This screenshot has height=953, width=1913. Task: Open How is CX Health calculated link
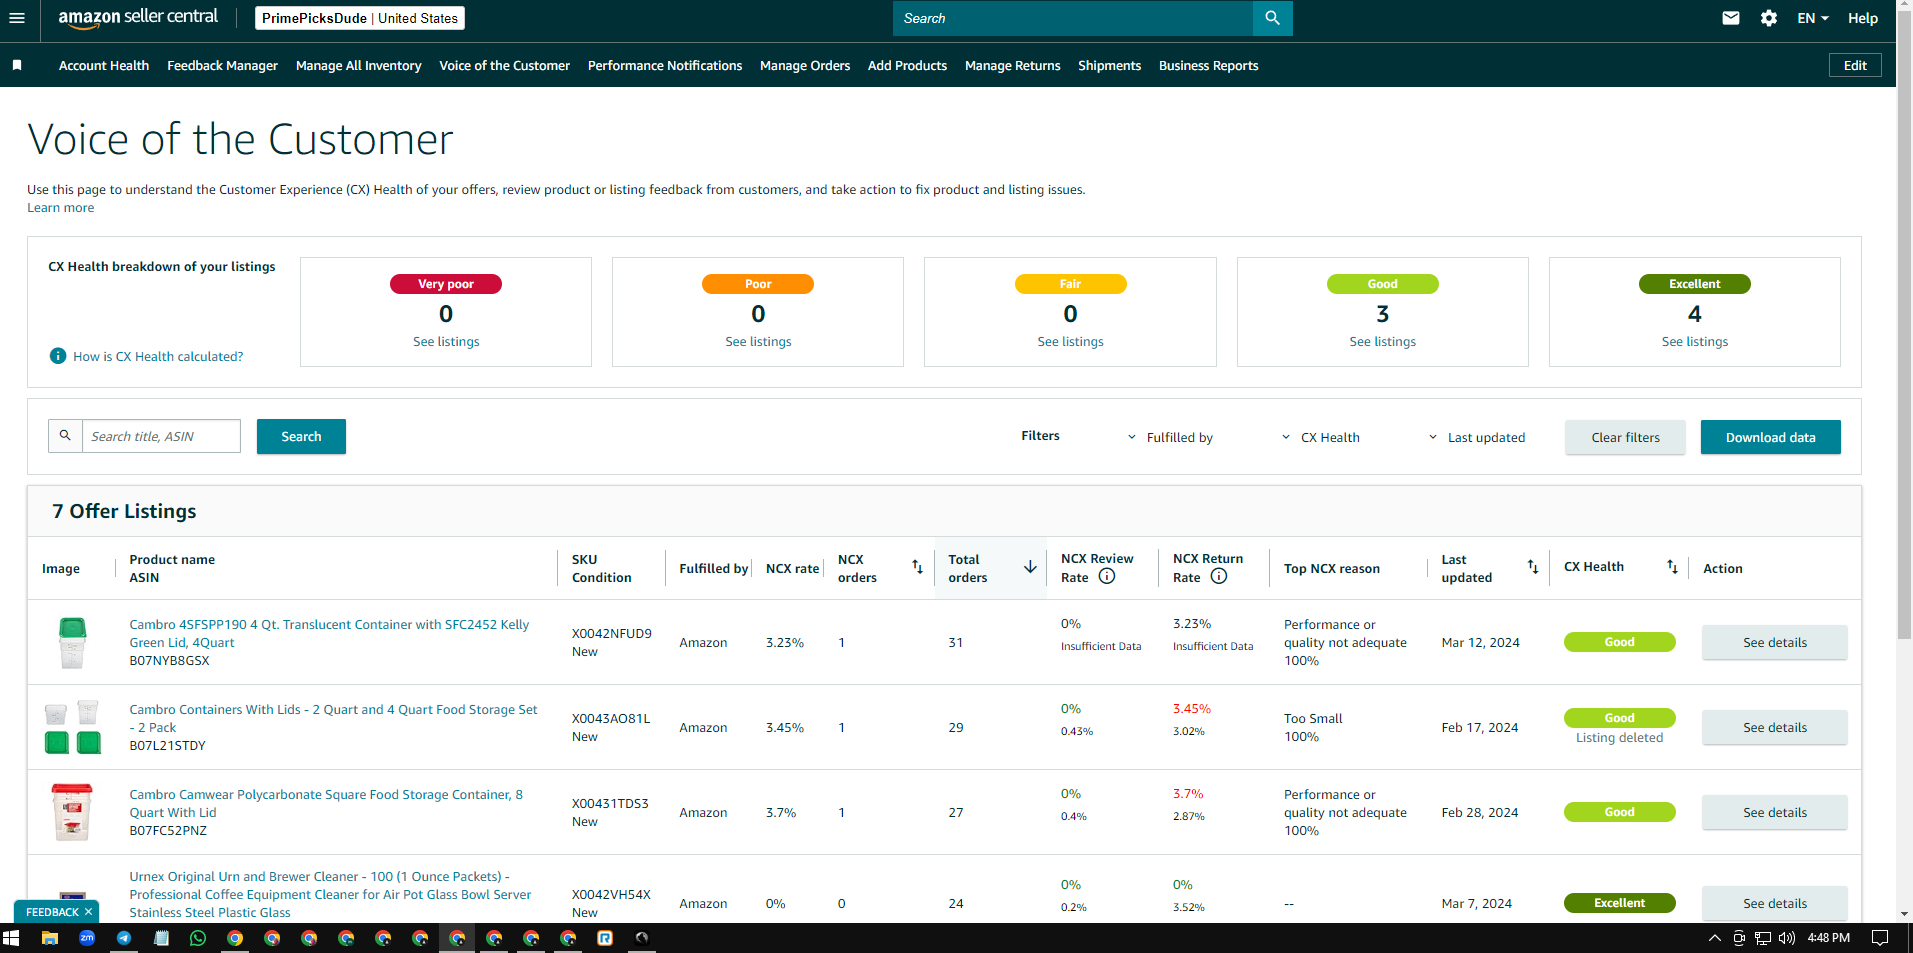(158, 356)
